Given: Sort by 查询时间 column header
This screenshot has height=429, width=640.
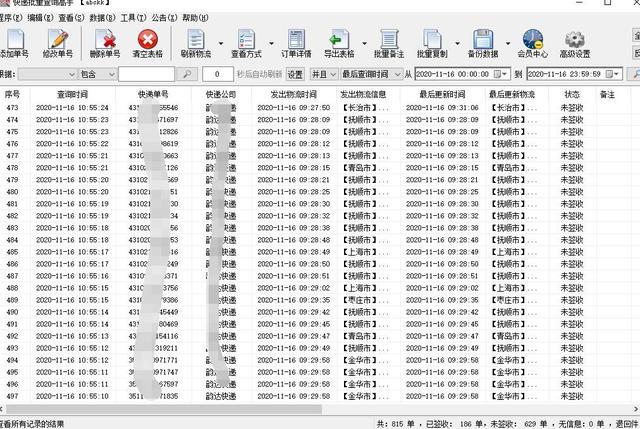Looking at the screenshot, I should 72,94.
